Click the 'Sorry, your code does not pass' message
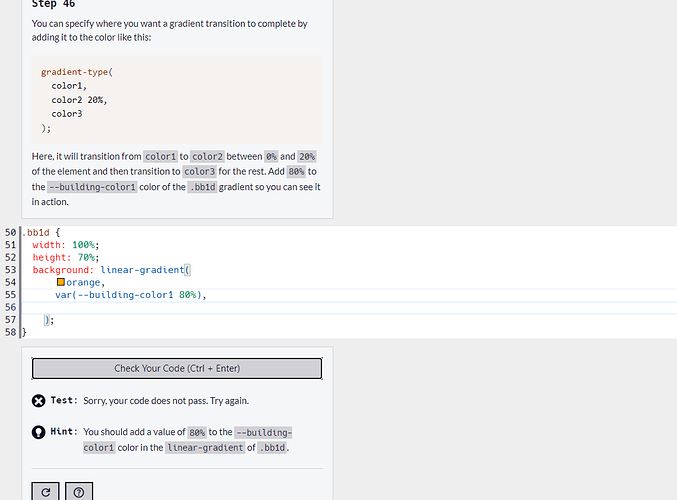 pos(166,401)
